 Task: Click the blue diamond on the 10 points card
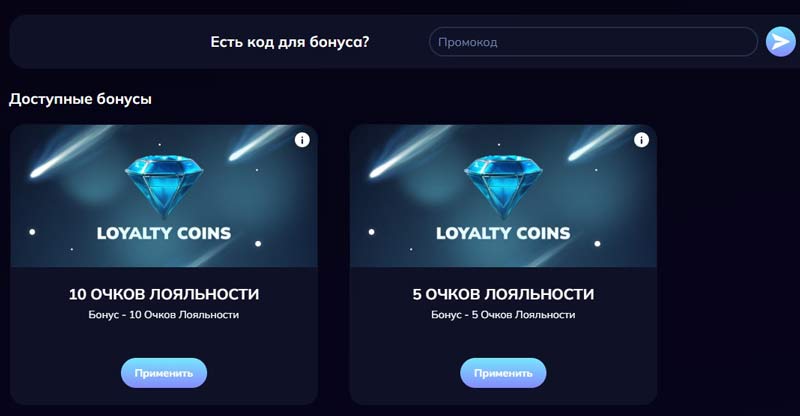tap(163, 183)
